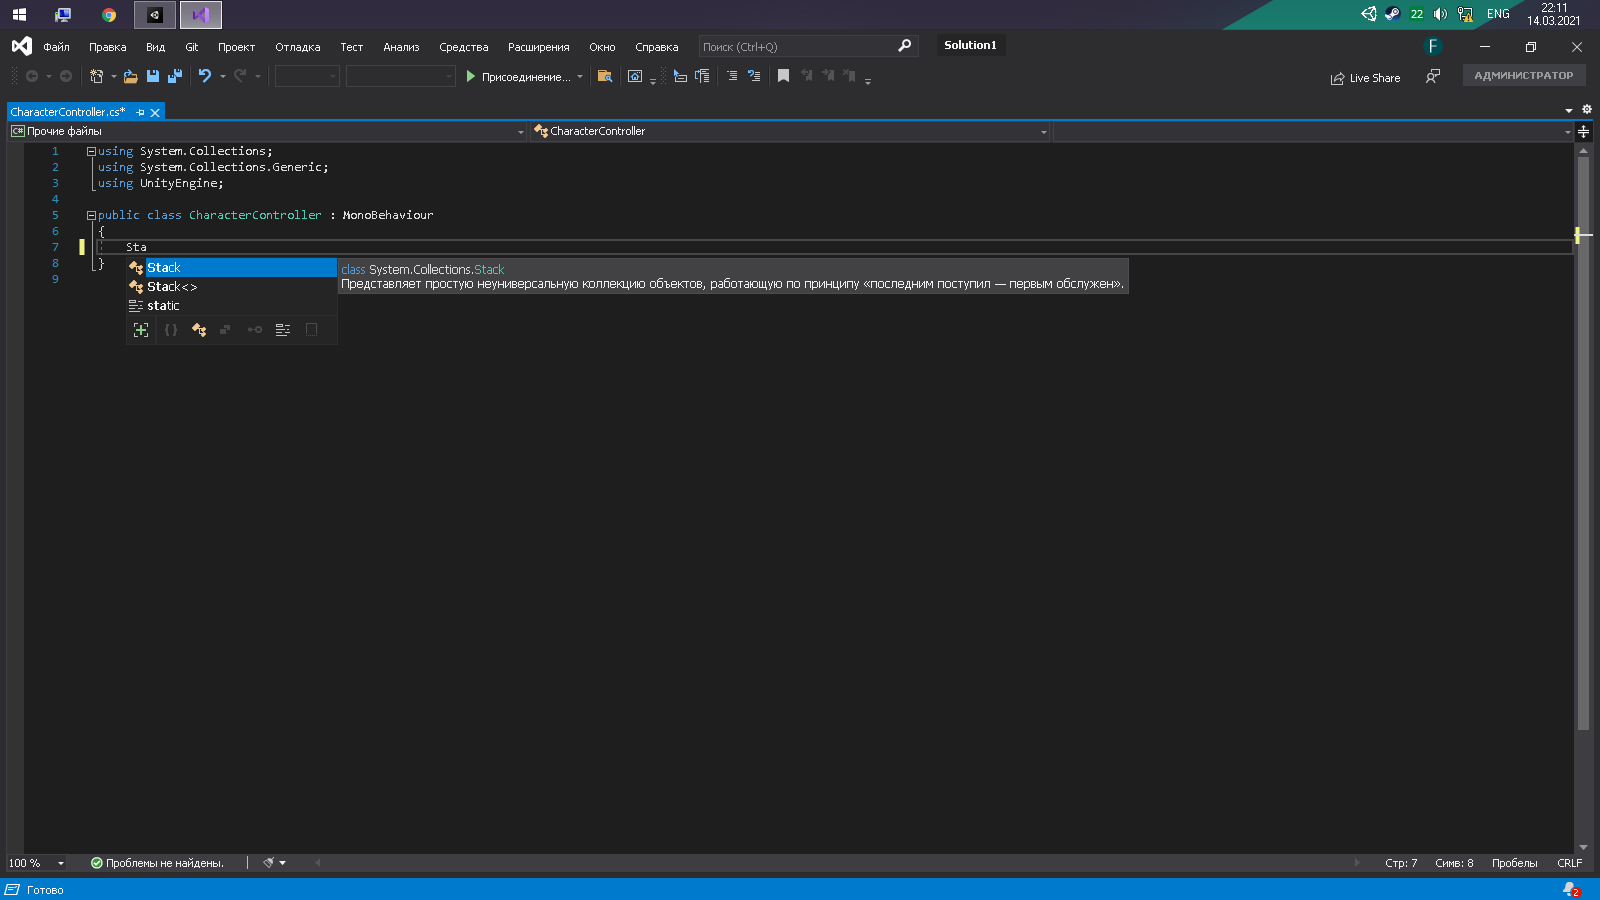Click the editor vertical scrollbar thumb
1600x900 pixels.
click(1583, 443)
